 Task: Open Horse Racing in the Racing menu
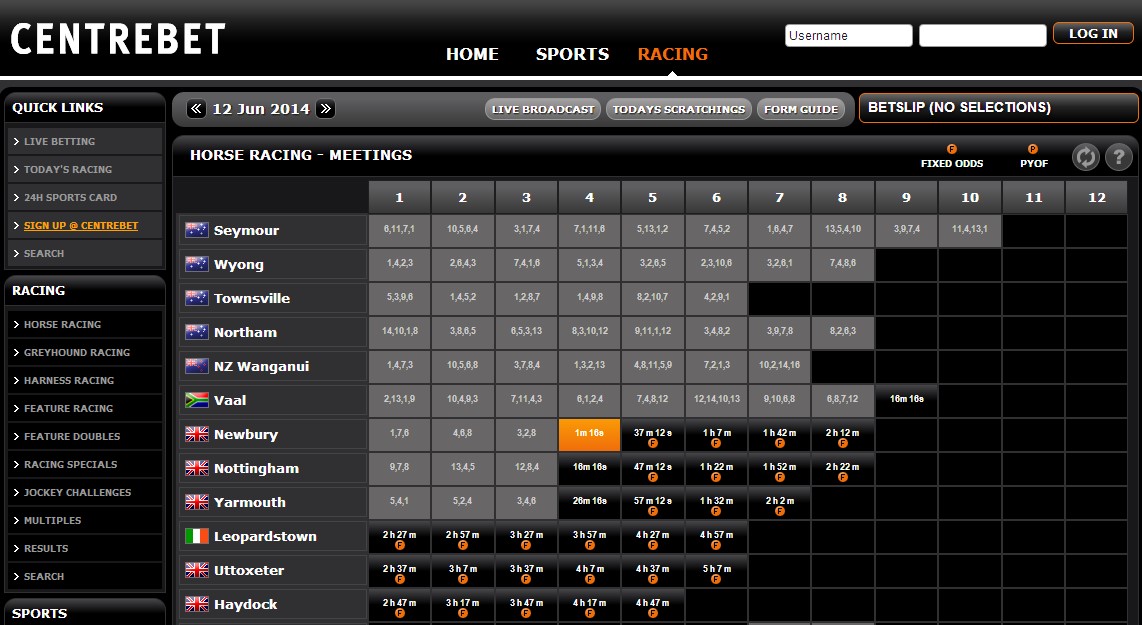[x=84, y=324]
